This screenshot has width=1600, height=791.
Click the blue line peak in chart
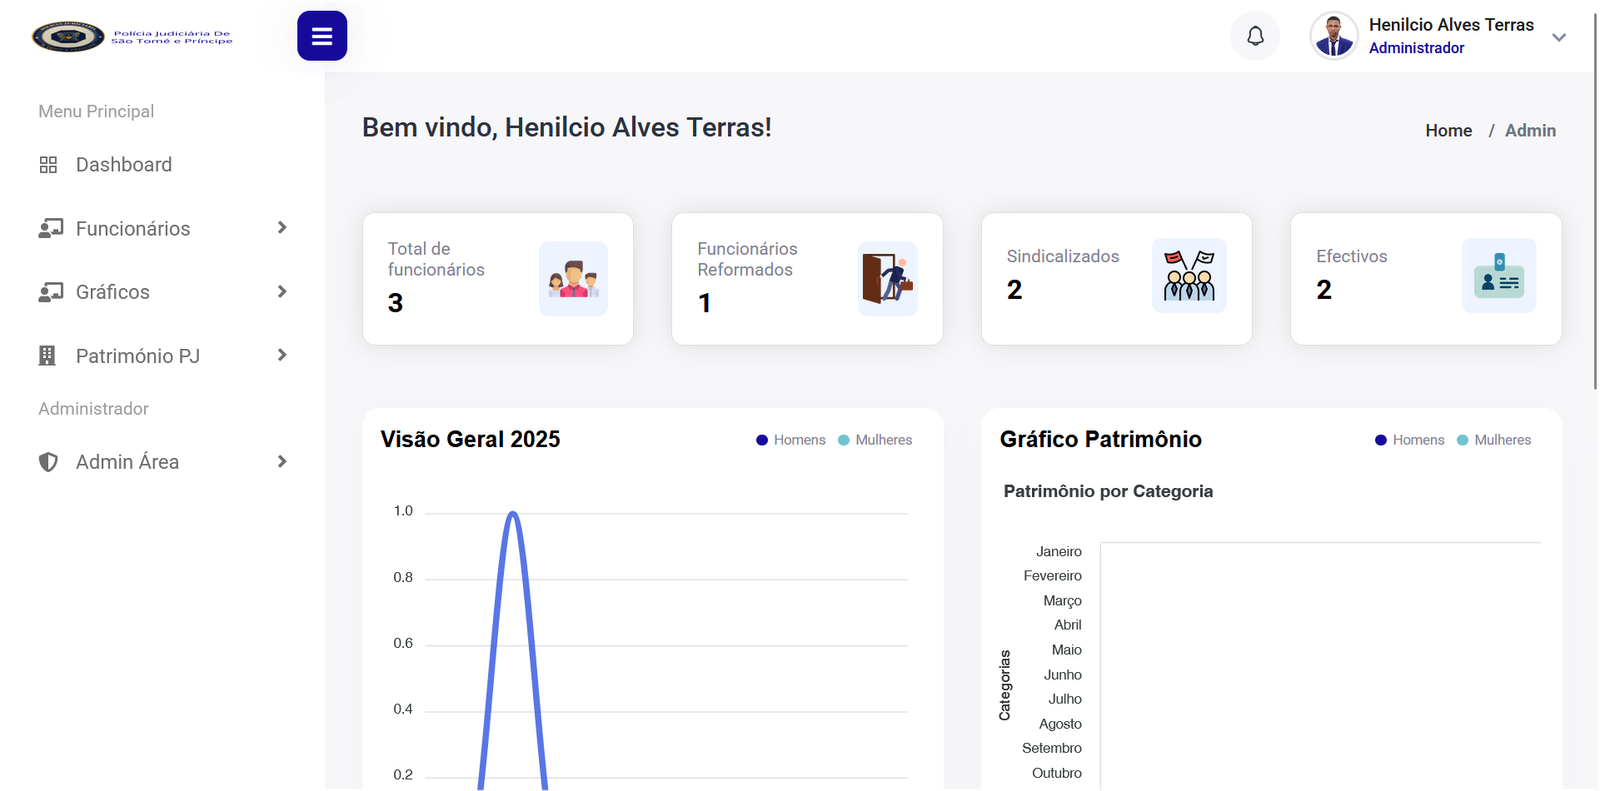pos(513,514)
